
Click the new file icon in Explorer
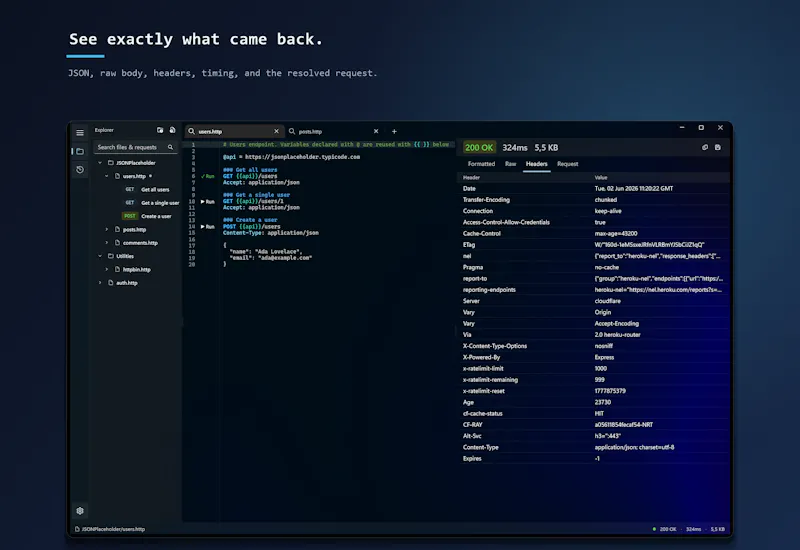pos(172,130)
